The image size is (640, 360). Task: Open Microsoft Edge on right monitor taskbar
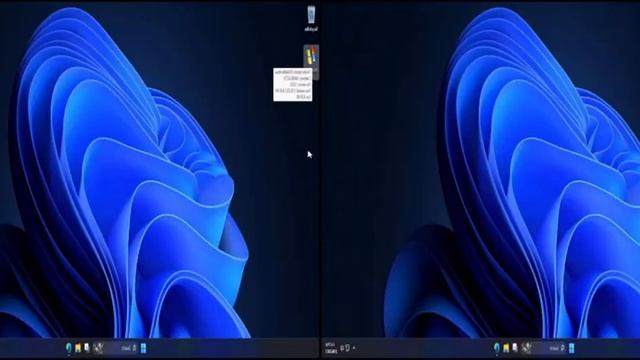pos(497,348)
